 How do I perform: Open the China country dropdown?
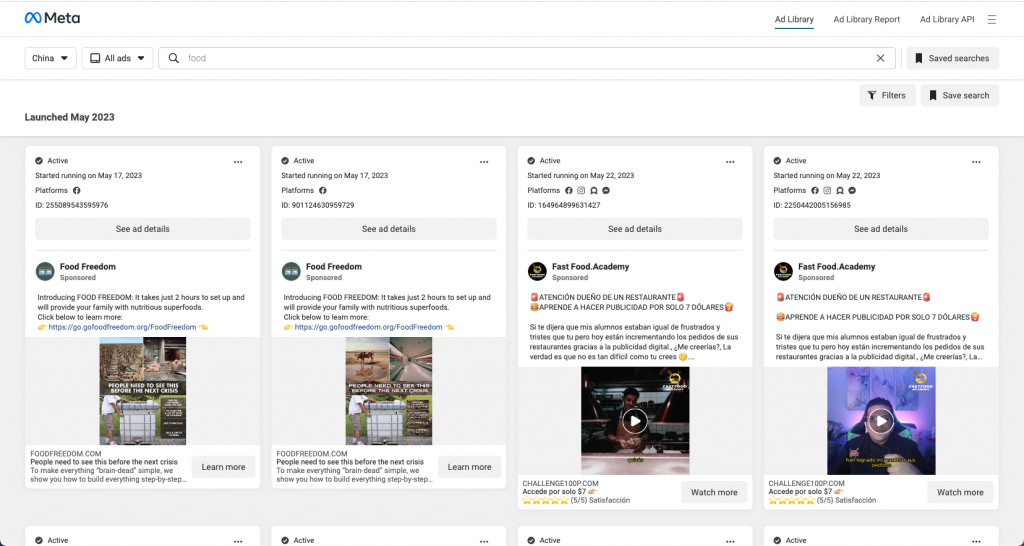(51, 58)
